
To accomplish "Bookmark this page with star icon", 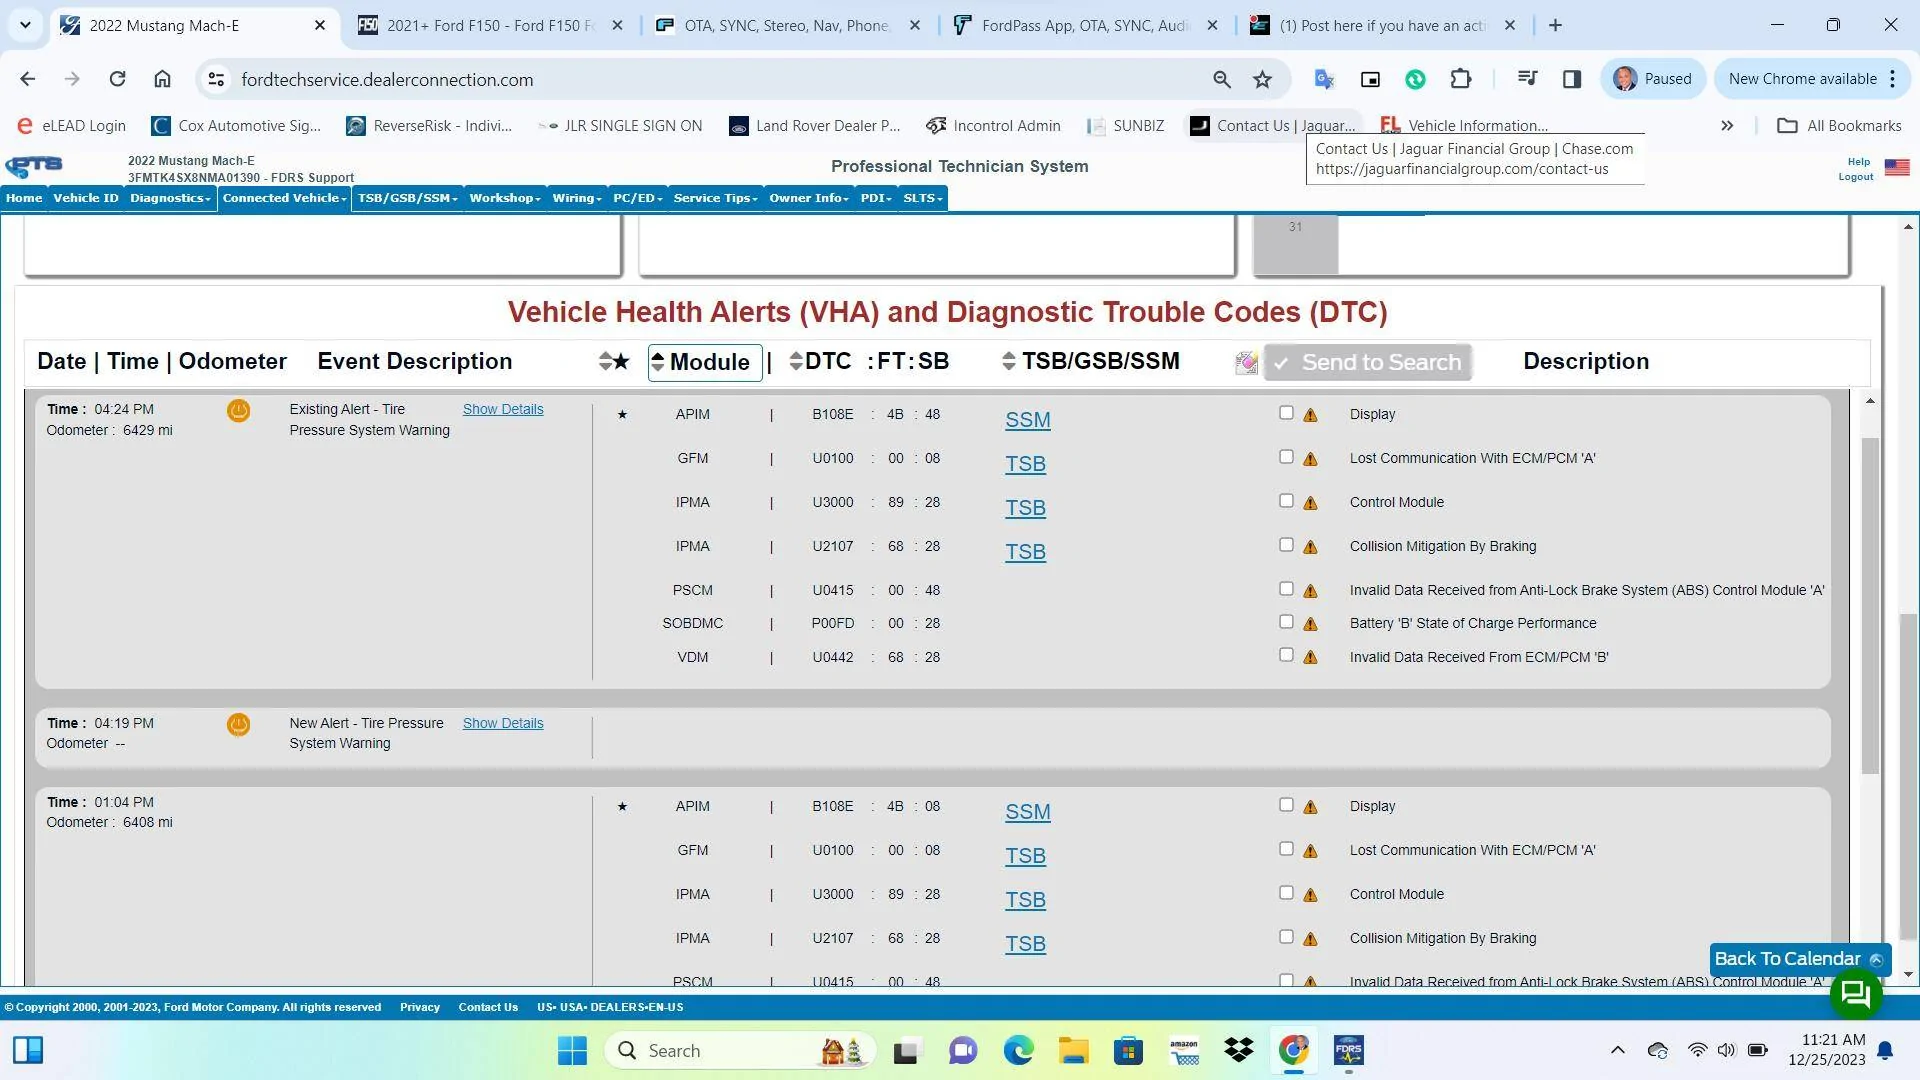I will (x=1263, y=79).
